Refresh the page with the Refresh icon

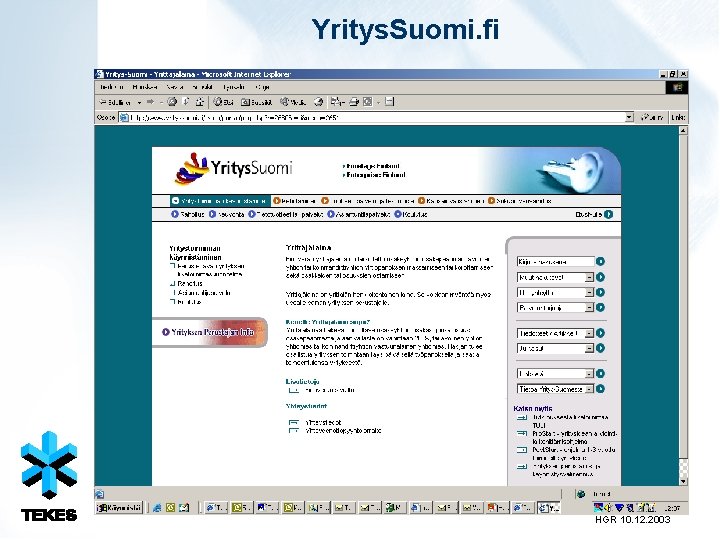[x=186, y=102]
